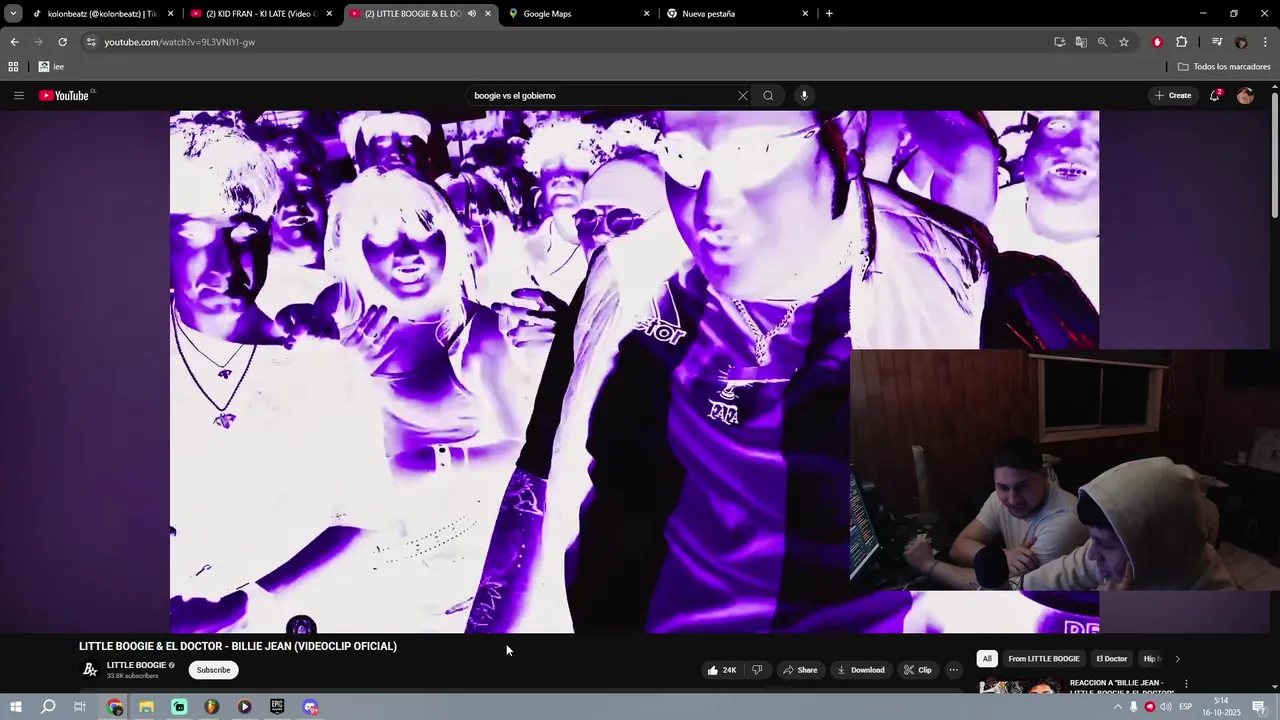Run the YouTube search magnifier button
1280x720 pixels.
click(768, 96)
